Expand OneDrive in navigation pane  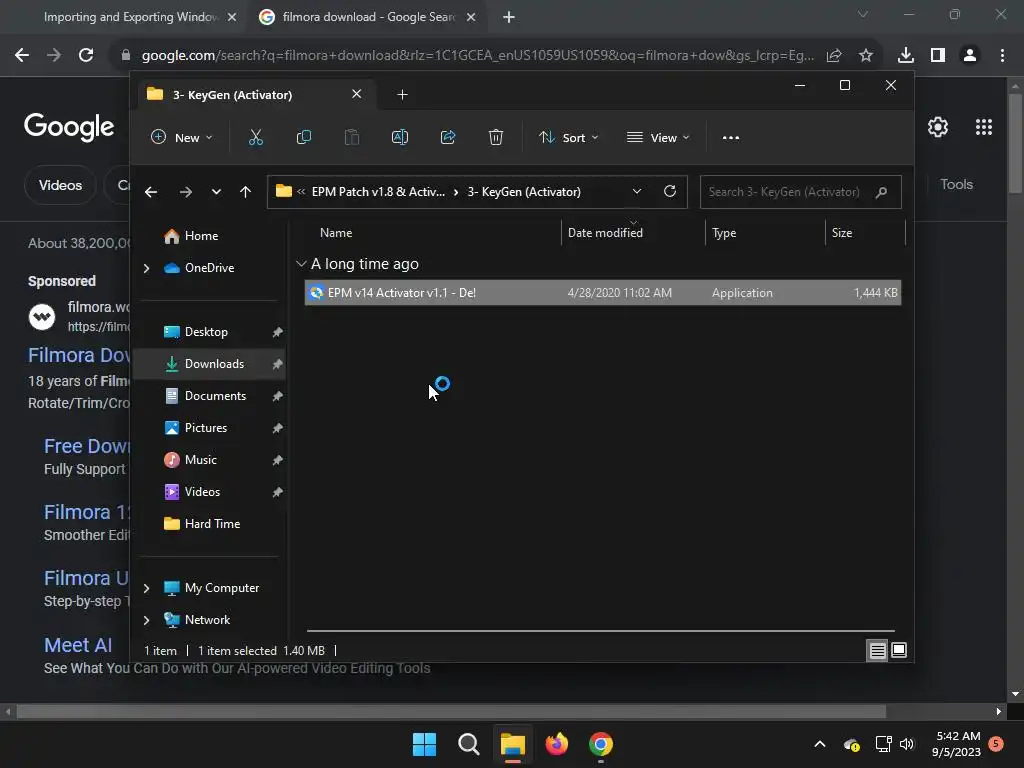tap(146, 268)
